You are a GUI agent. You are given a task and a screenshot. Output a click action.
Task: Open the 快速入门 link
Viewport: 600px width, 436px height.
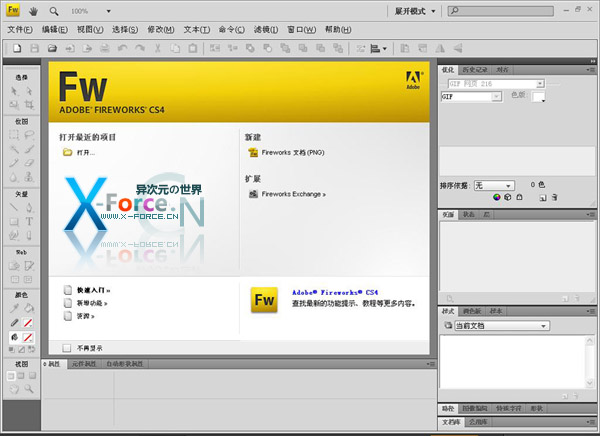click(x=87, y=290)
